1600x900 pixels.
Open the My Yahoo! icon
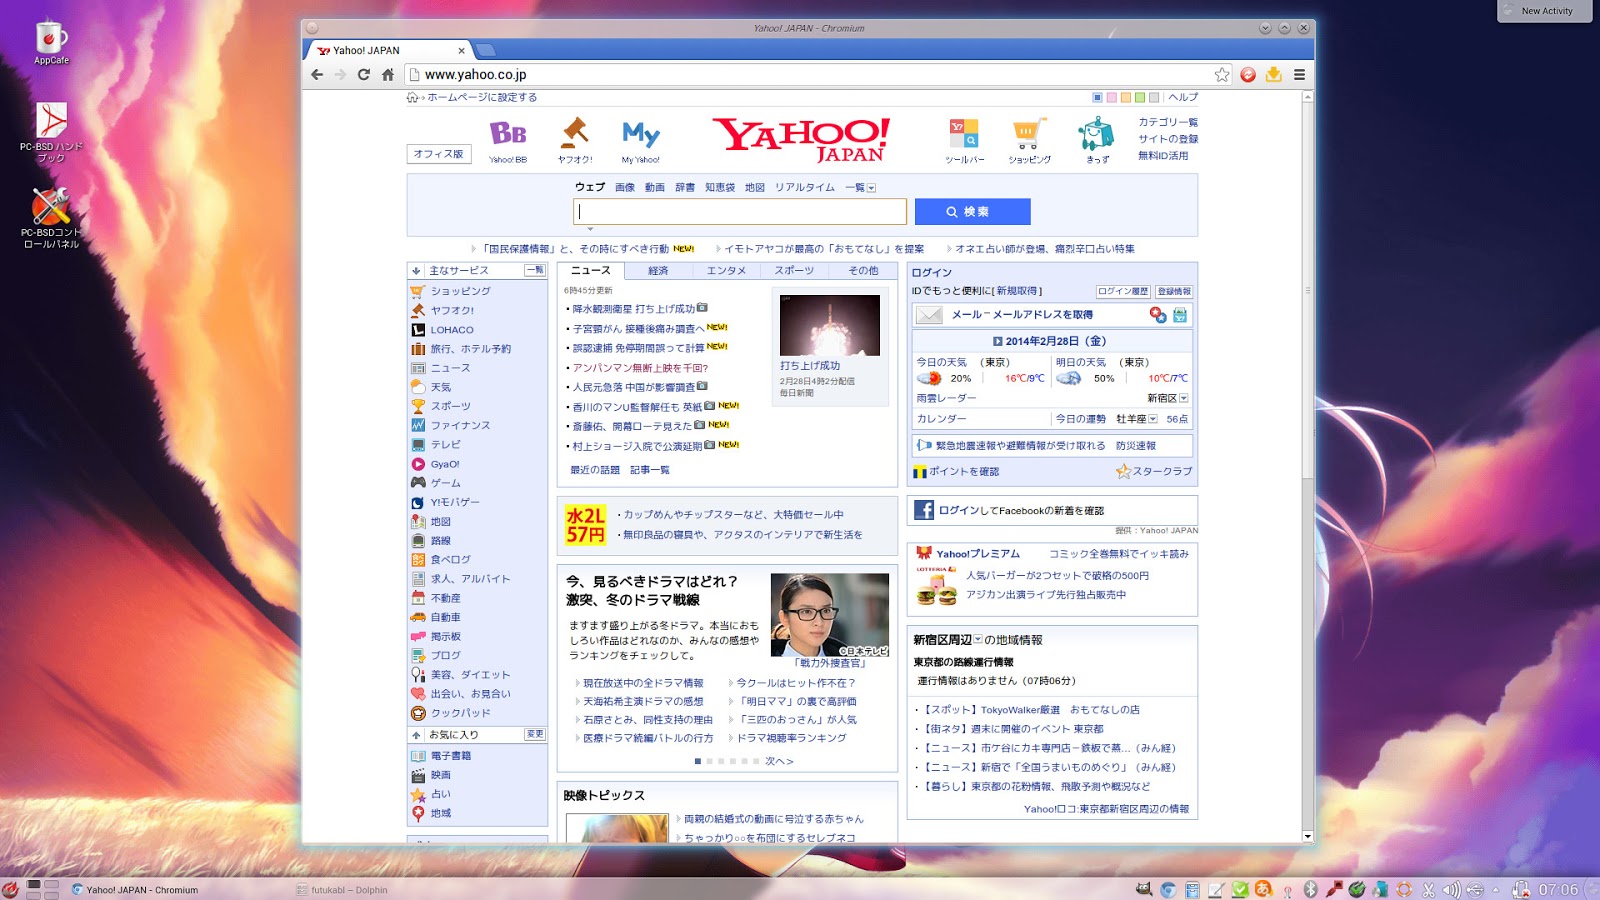click(x=641, y=134)
